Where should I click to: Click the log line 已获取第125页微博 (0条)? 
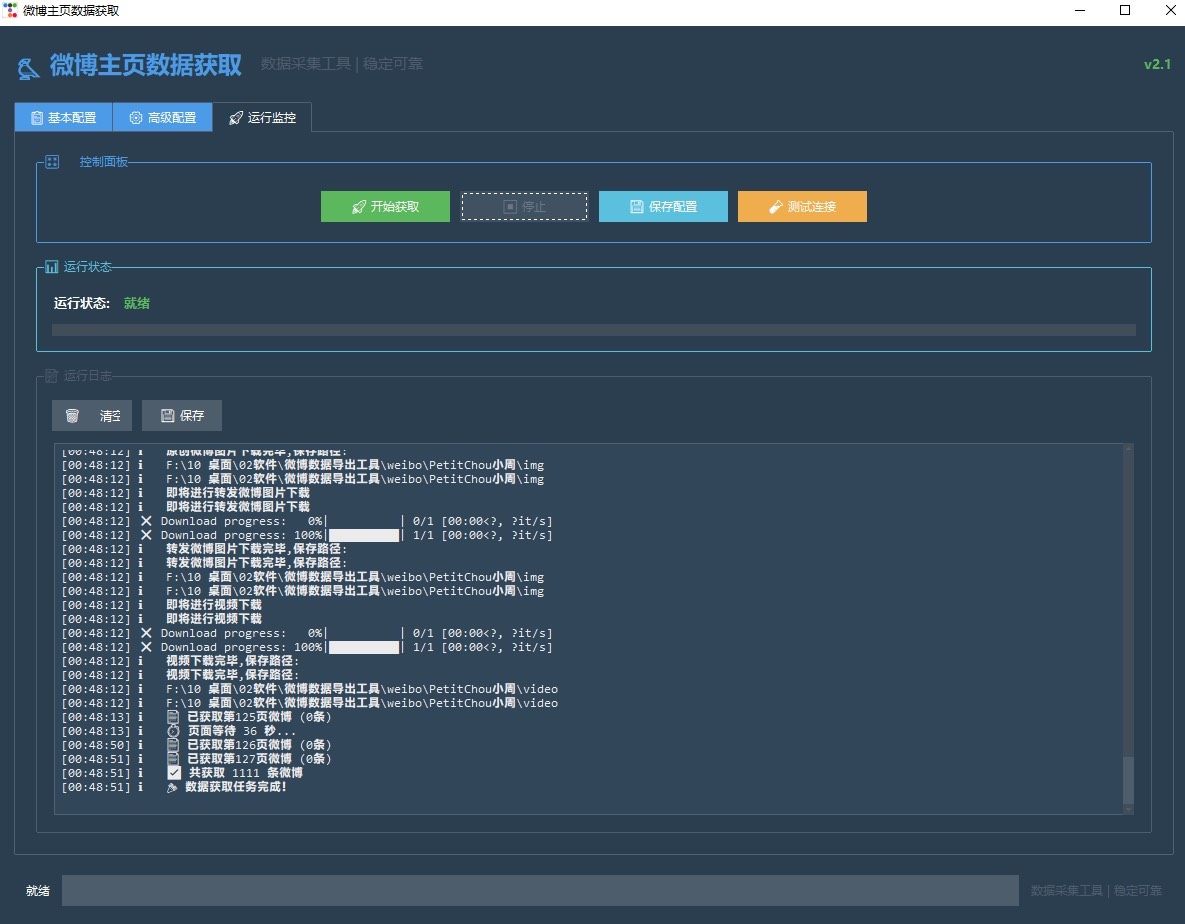tap(259, 717)
